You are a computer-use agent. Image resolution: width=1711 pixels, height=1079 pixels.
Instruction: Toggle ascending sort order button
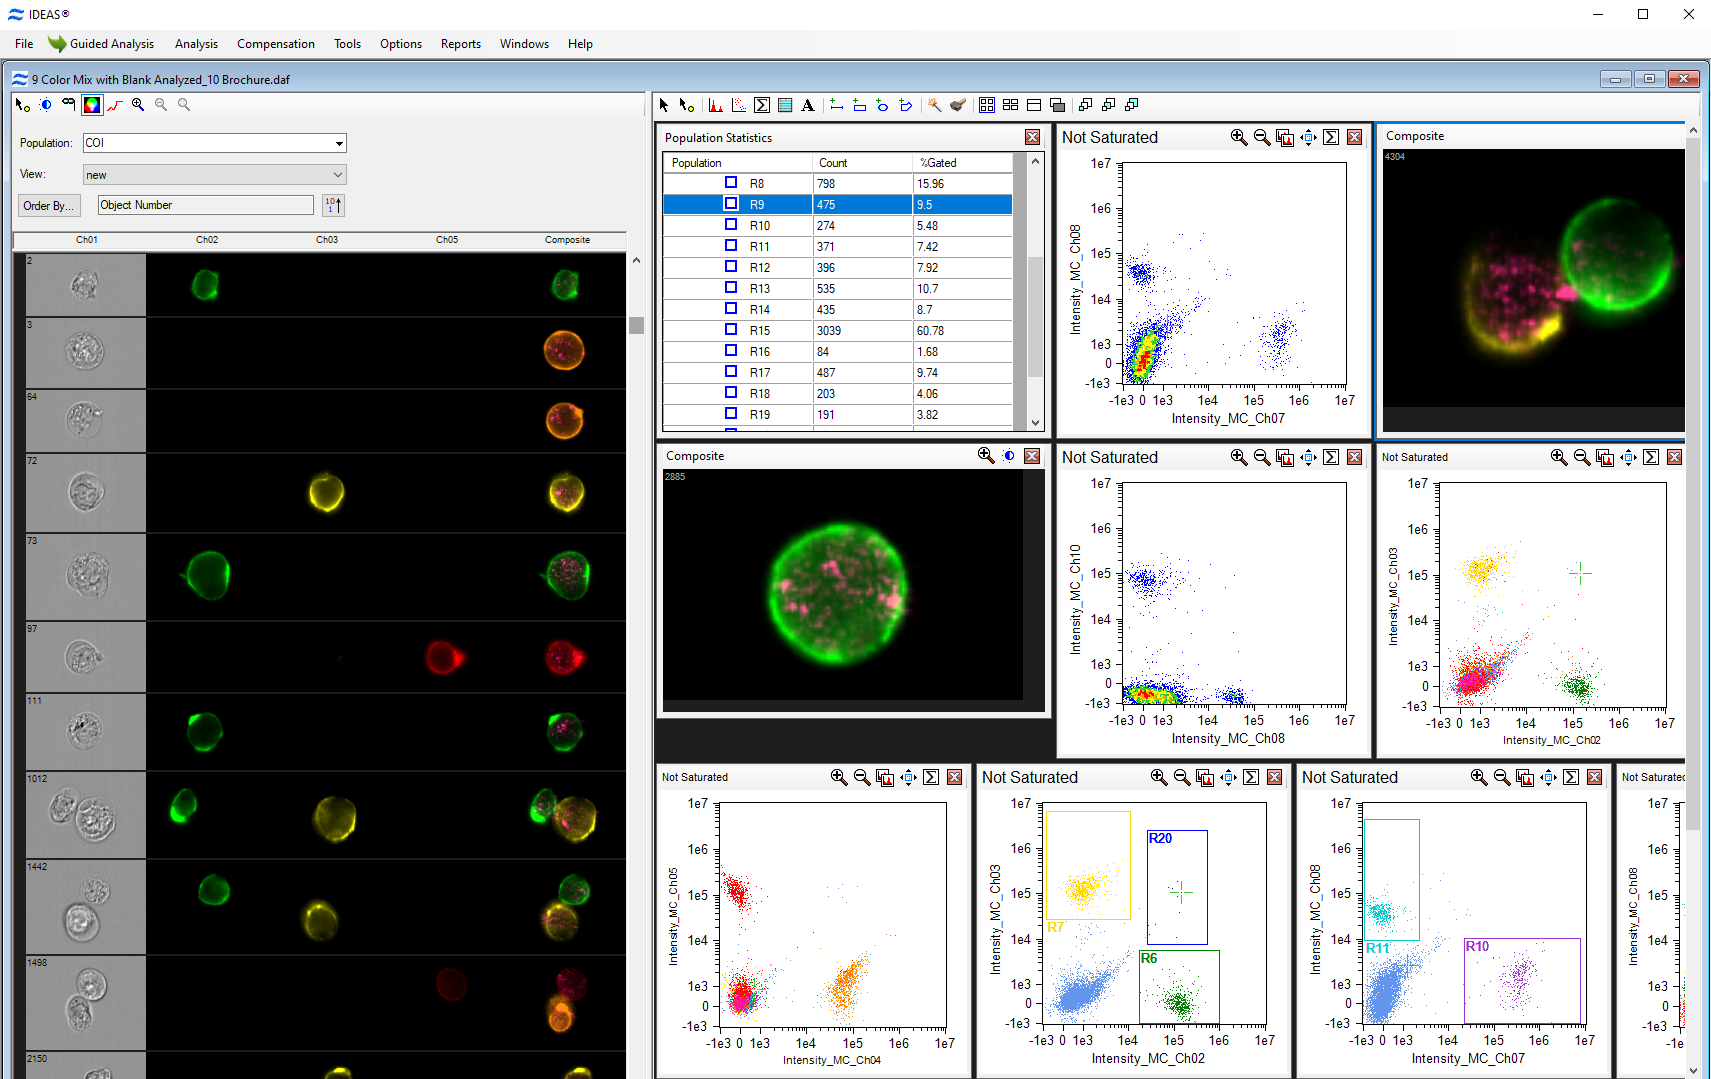pos(333,205)
